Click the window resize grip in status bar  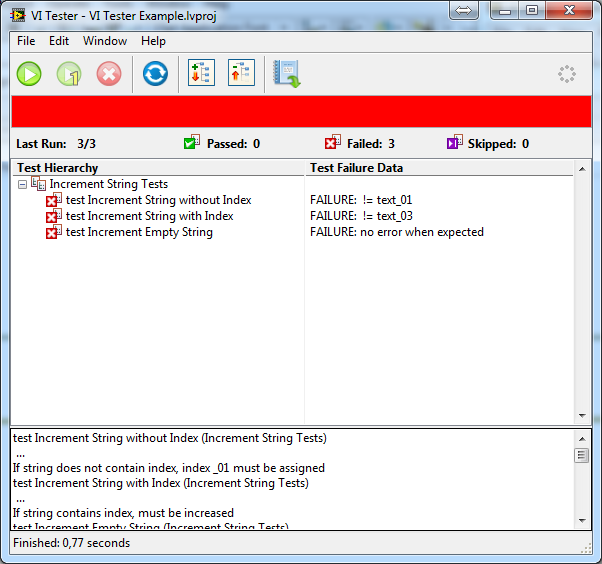pos(586,548)
